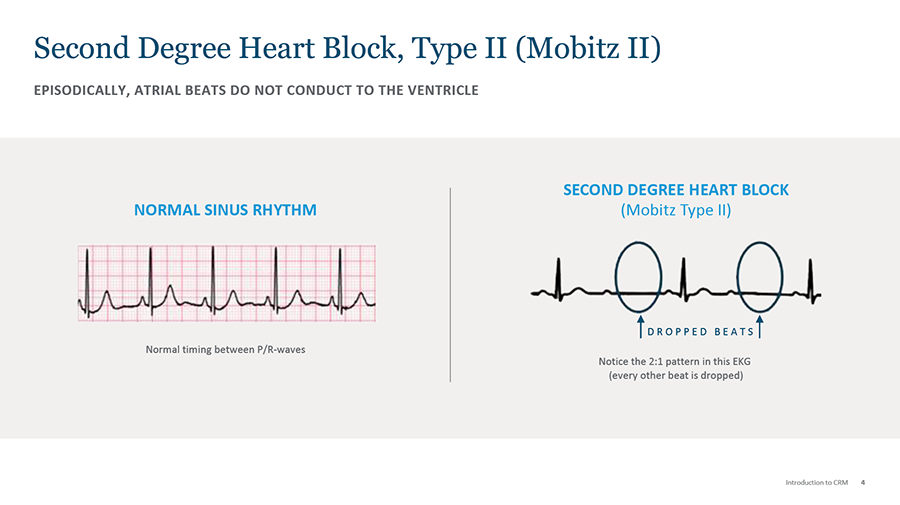This screenshot has height=505, width=900.
Task: Select the (Mobitz Type II) subheading
Action: tap(676, 211)
